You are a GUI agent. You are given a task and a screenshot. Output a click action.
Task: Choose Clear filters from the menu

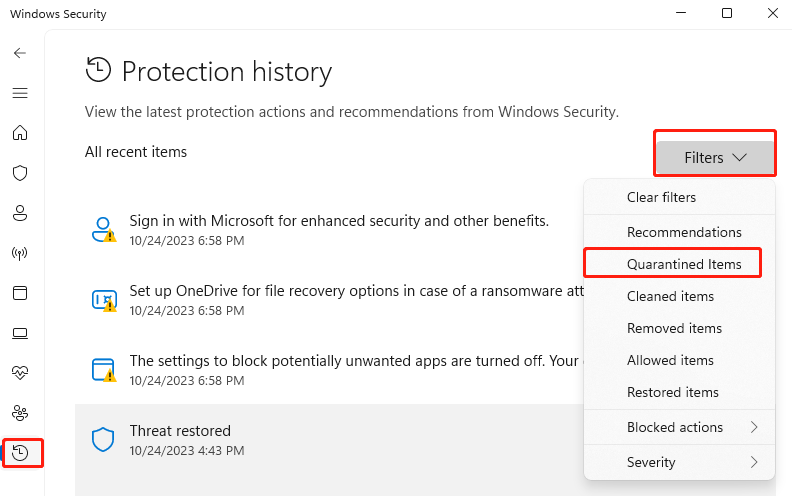[x=661, y=197]
